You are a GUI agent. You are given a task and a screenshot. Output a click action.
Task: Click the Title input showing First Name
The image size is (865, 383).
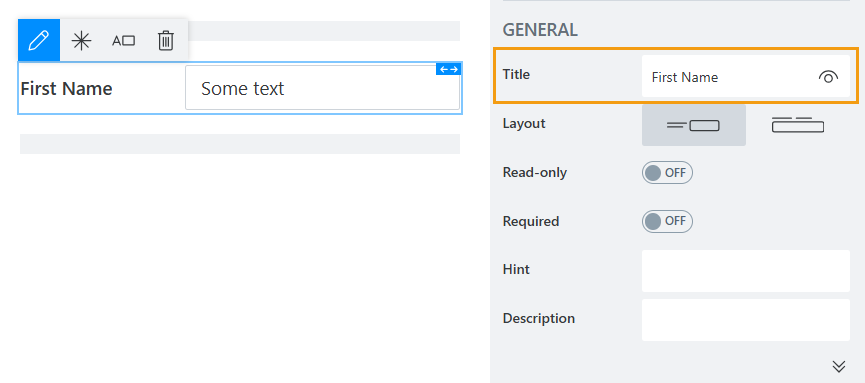(746, 77)
